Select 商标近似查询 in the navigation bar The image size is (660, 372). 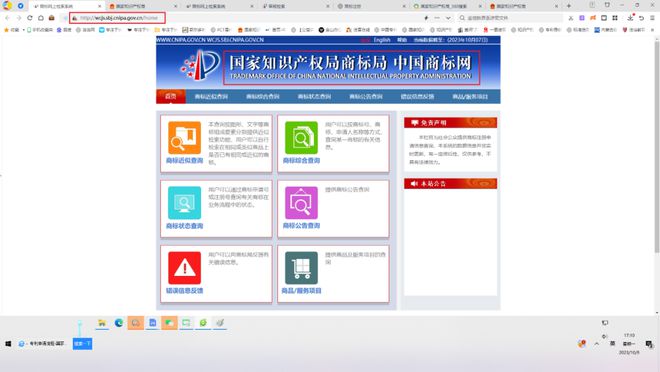coord(211,97)
